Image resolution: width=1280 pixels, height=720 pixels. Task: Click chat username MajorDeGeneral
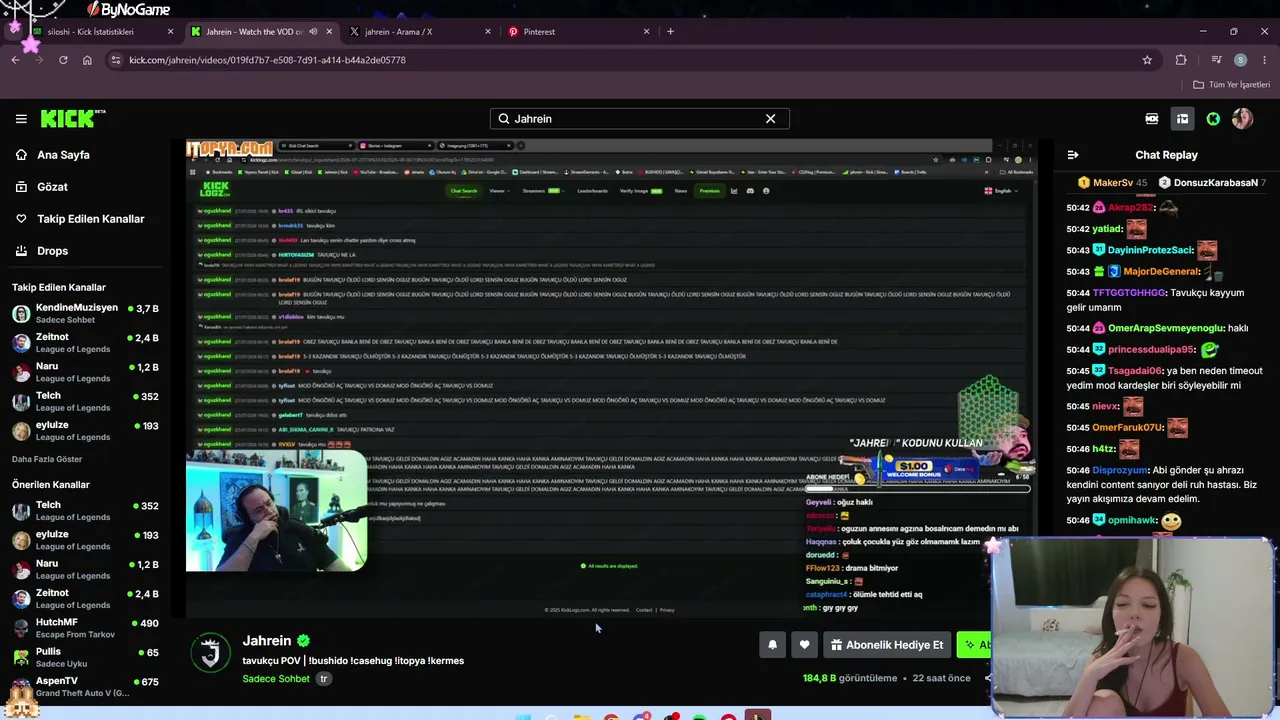point(1161,272)
